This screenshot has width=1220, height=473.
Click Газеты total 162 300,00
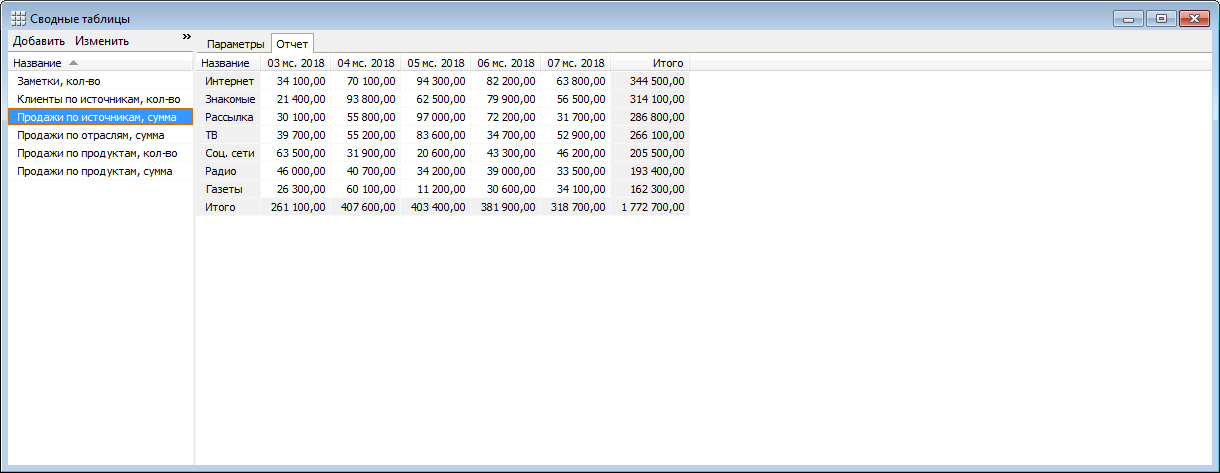[x=650, y=189]
